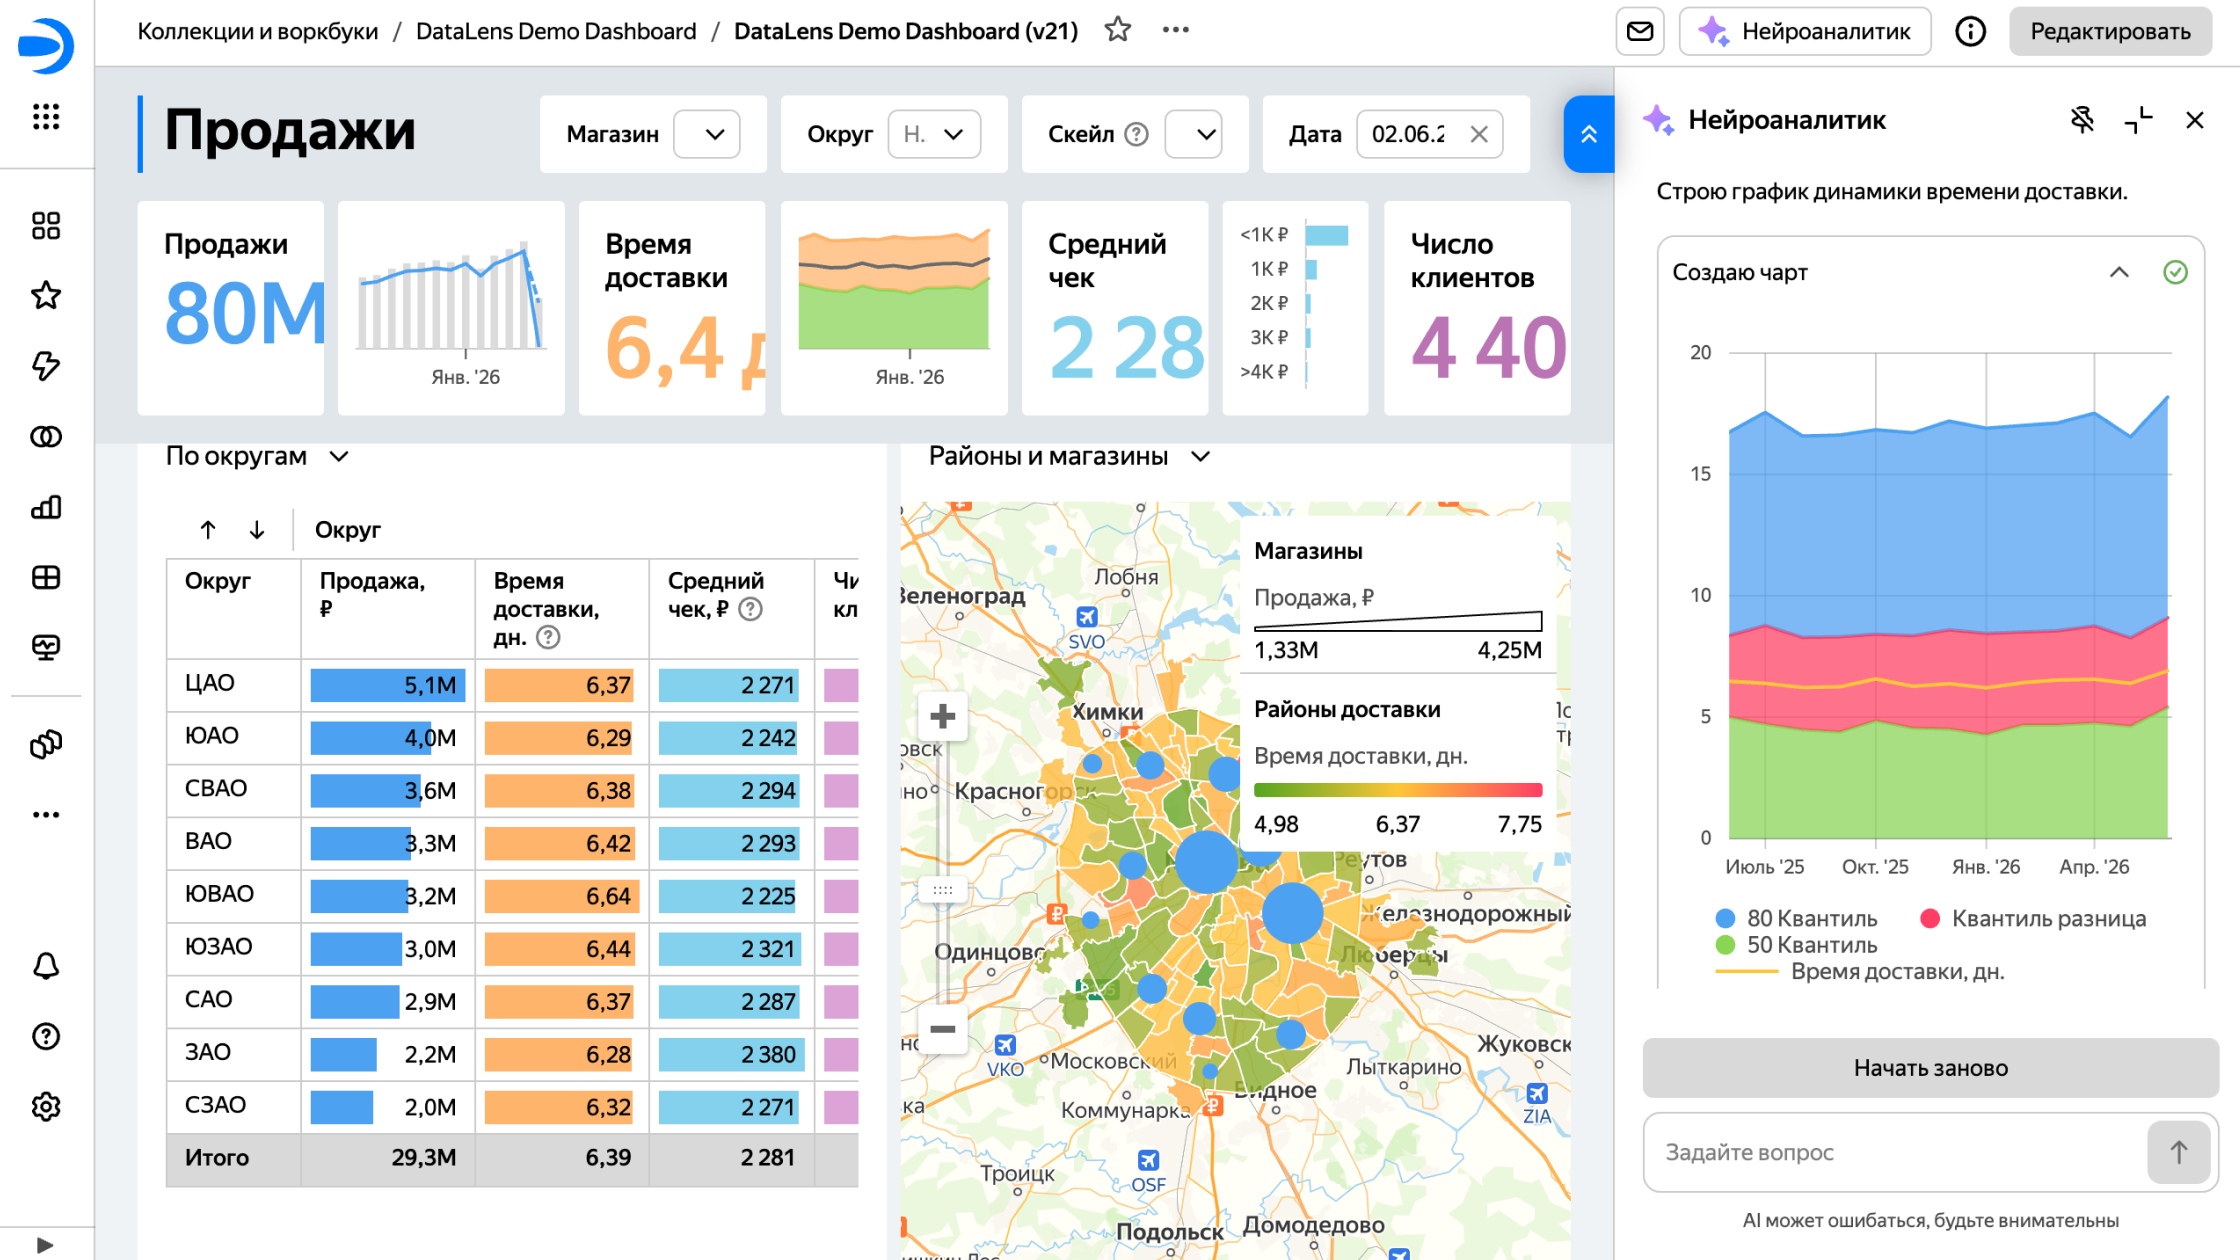
Task: Toggle Время доставки, дн. legend line
Action: coord(1860,971)
